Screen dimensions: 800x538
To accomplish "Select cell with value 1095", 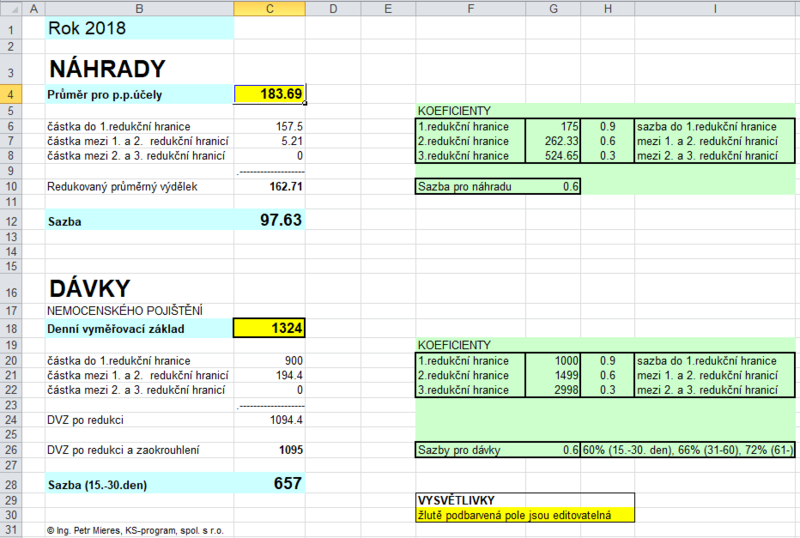I will pos(269,450).
